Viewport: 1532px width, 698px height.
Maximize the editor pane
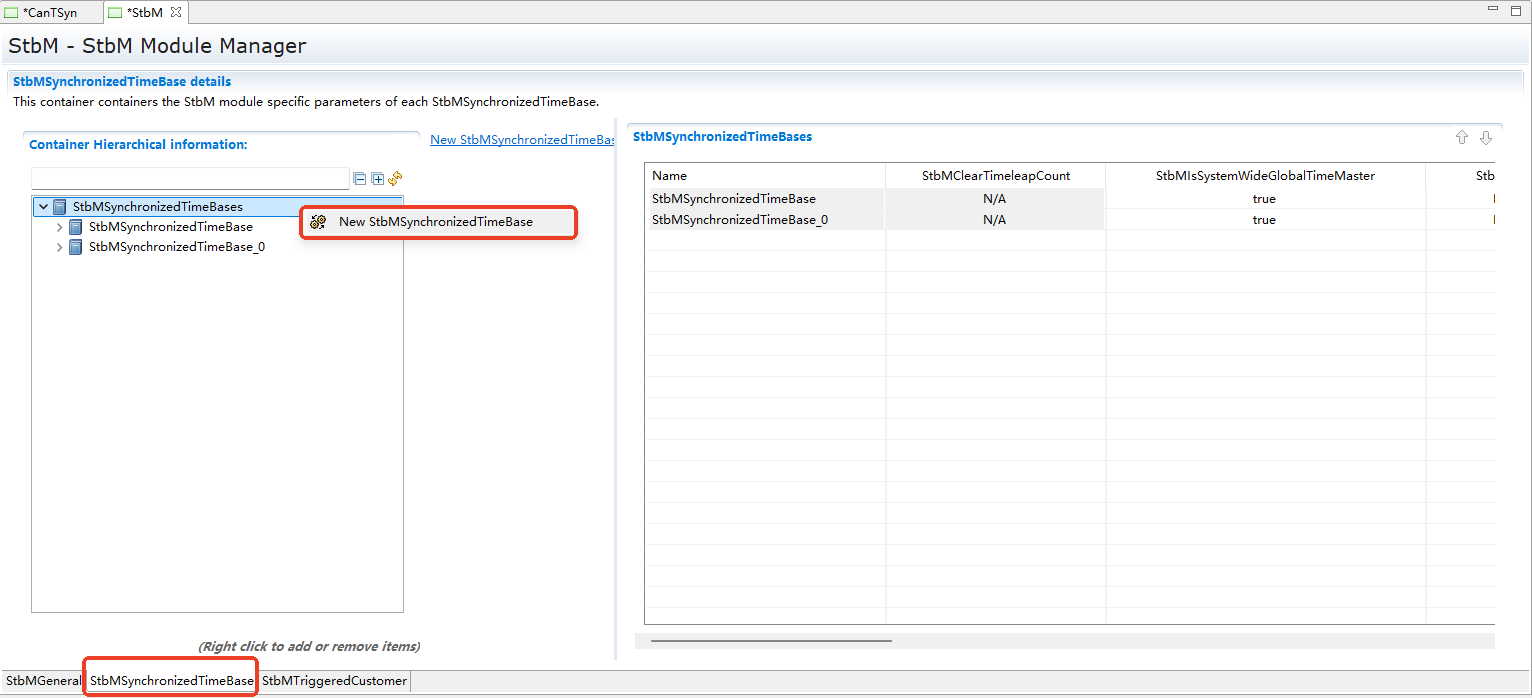[1516, 9]
